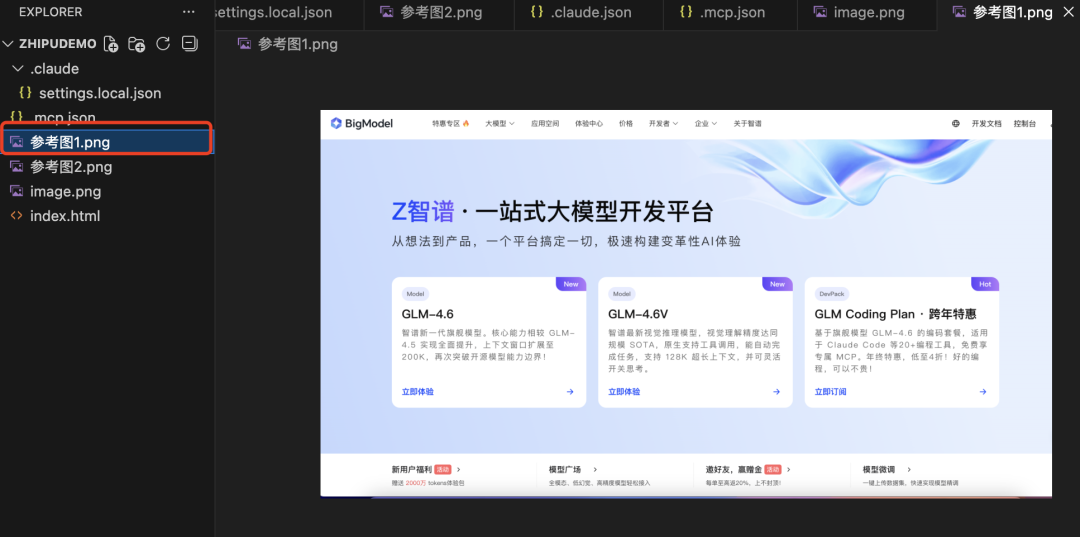1080x537 pixels.
Task: Expand the 企业 dropdown in the preview
Action: [706, 124]
